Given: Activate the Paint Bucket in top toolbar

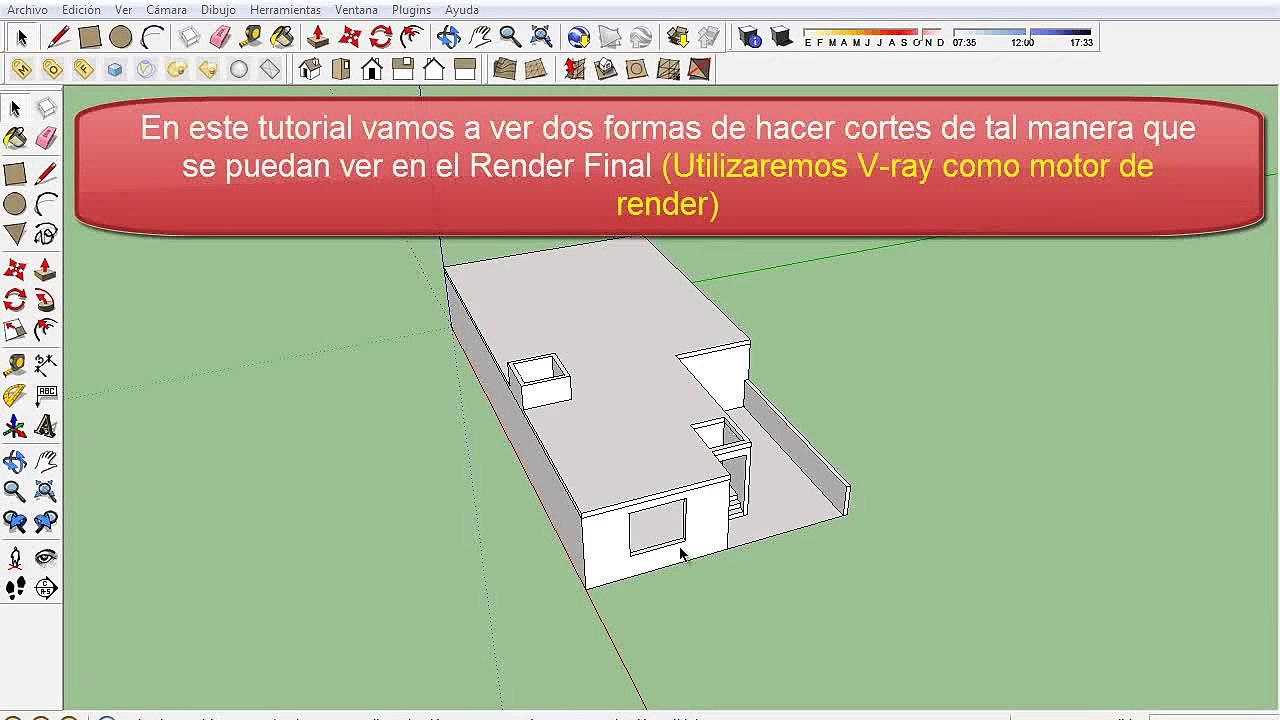Looking at the screenshot, I should pyautogui.click(x=283, y=38).
